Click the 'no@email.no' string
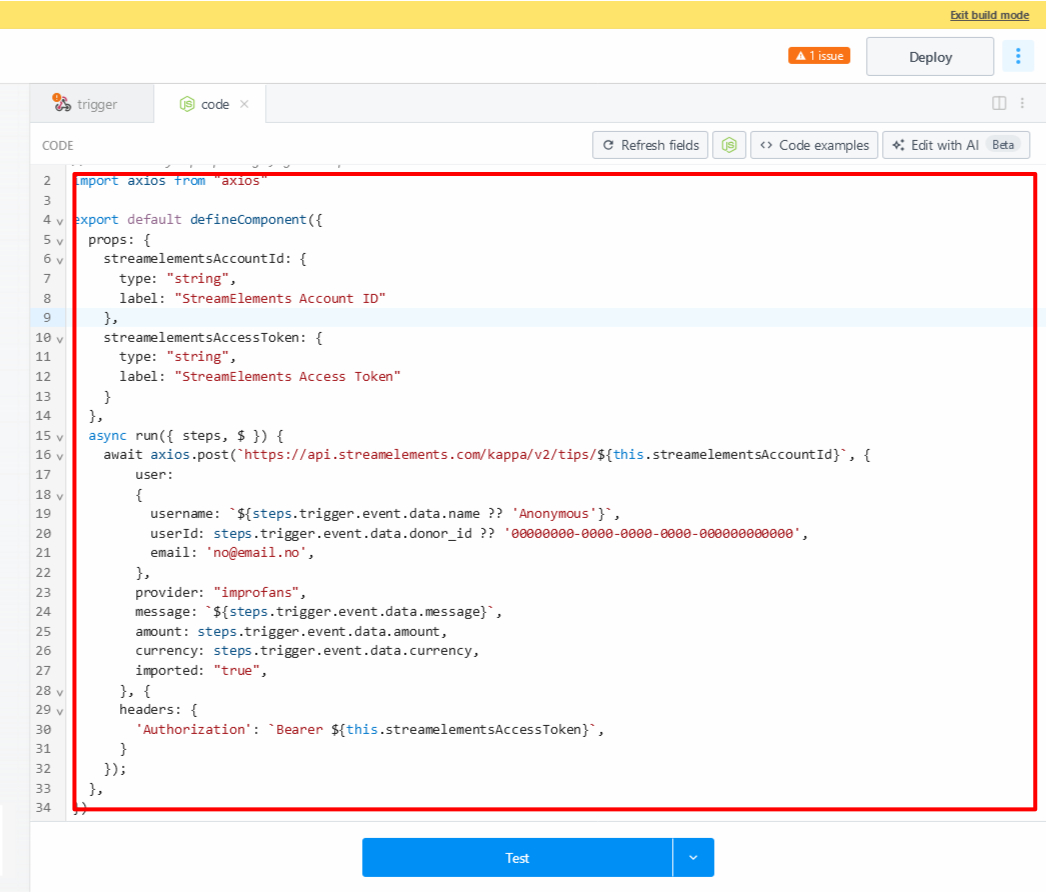The height and width of the screenshot is (892, 1047). (x=256, y=553)
